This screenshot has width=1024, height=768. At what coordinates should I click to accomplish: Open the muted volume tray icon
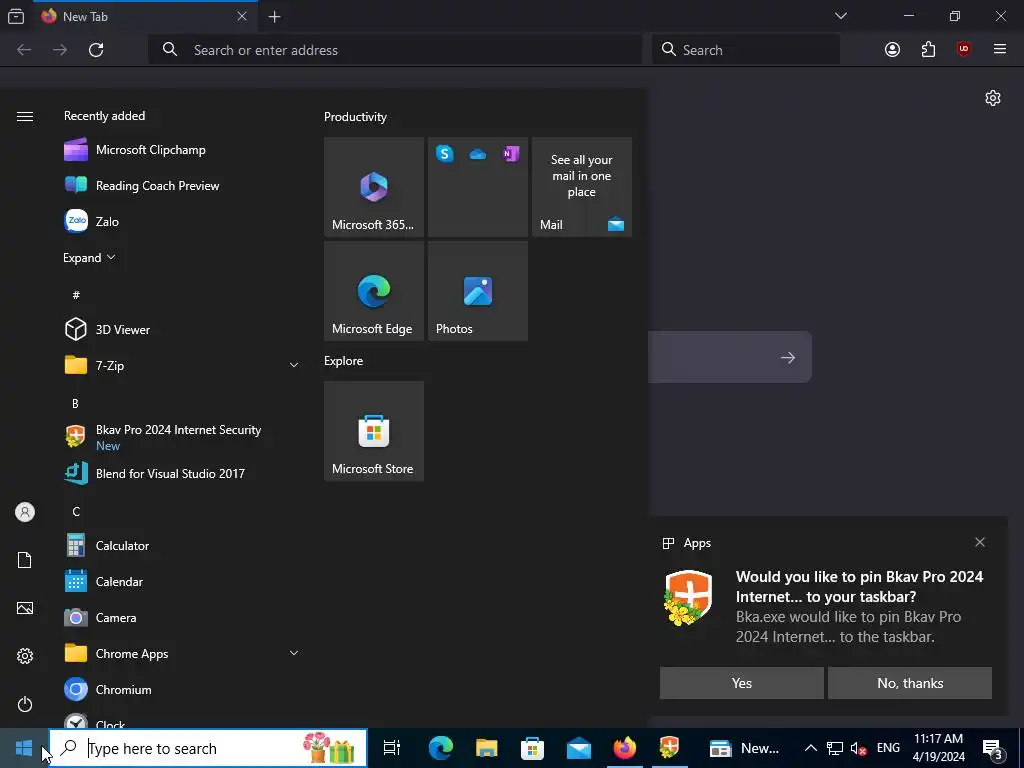point(859,748)
